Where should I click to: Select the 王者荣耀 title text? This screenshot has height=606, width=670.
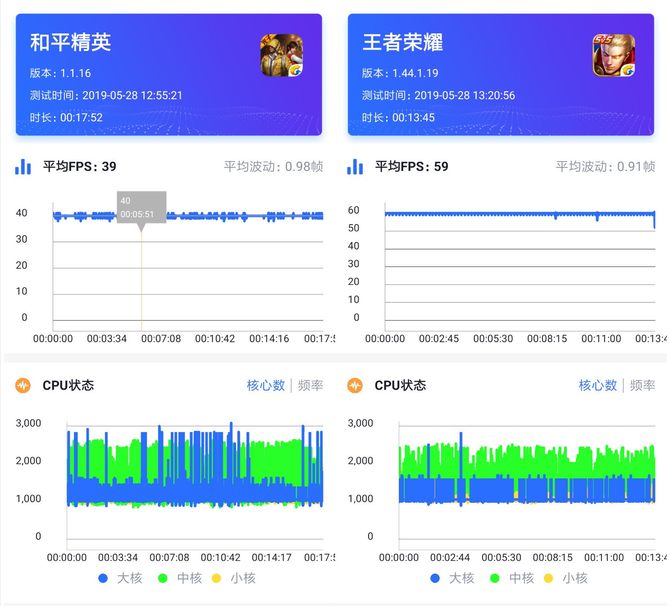403,42
